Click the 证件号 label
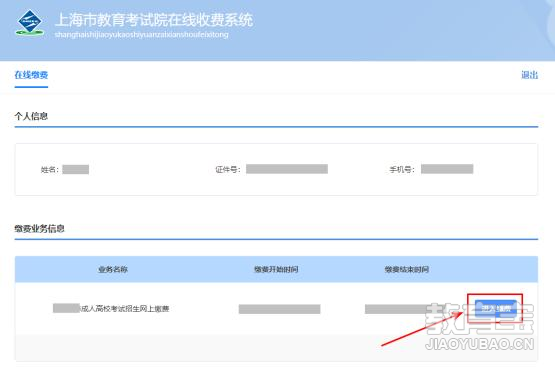 coord(228,170)
